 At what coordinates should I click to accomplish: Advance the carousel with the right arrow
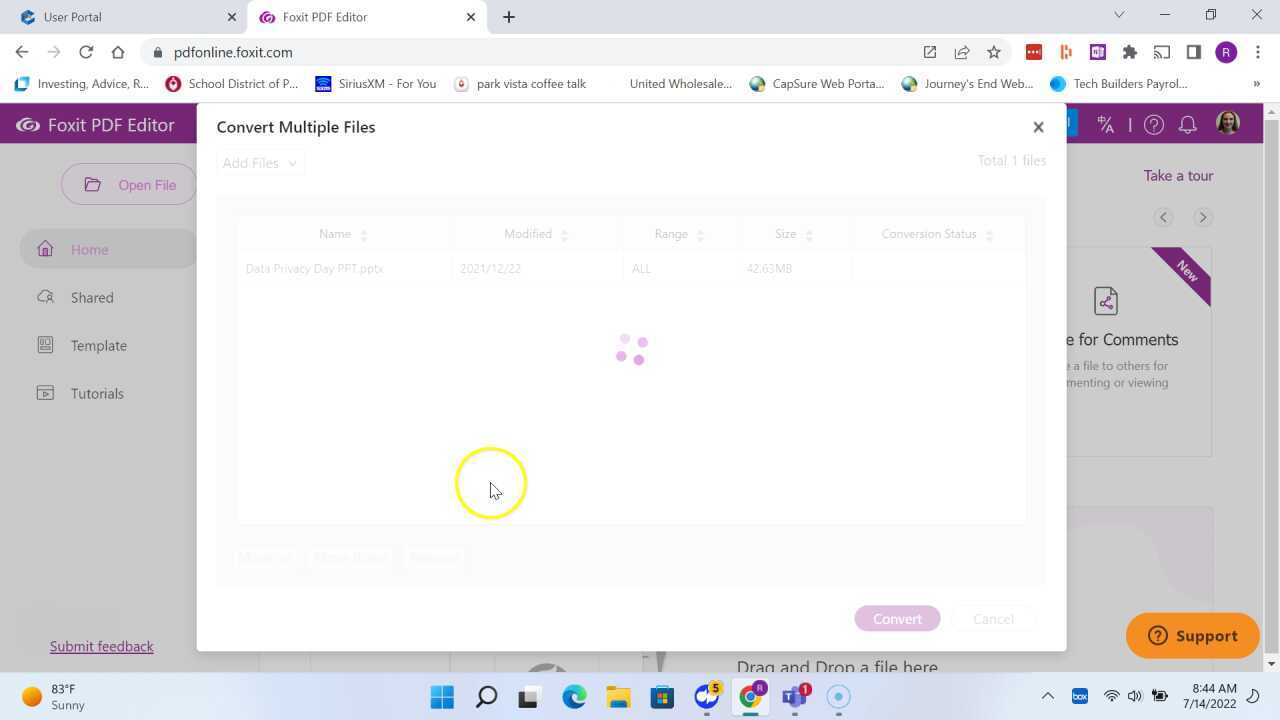coord(1203,216)
